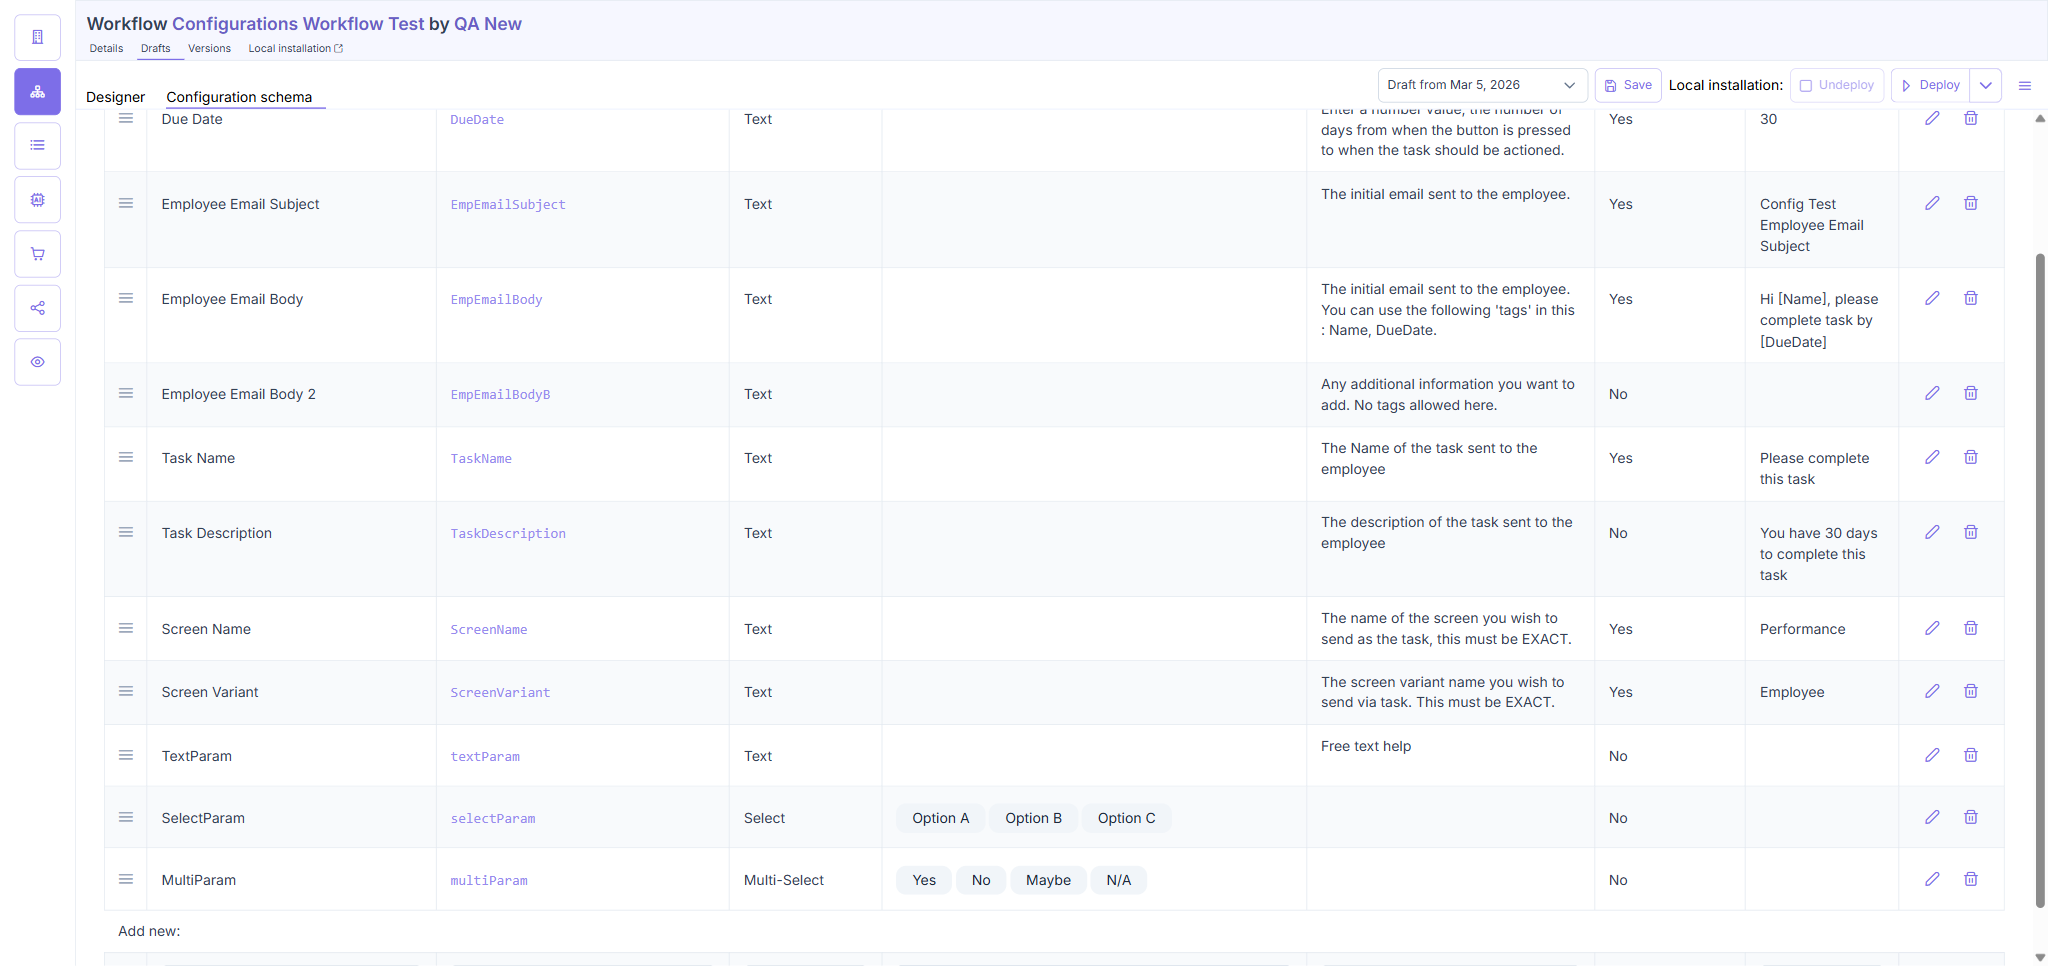Select the Configuration schema tab
Screen dimensions: 2048x966
pos(239,97)
